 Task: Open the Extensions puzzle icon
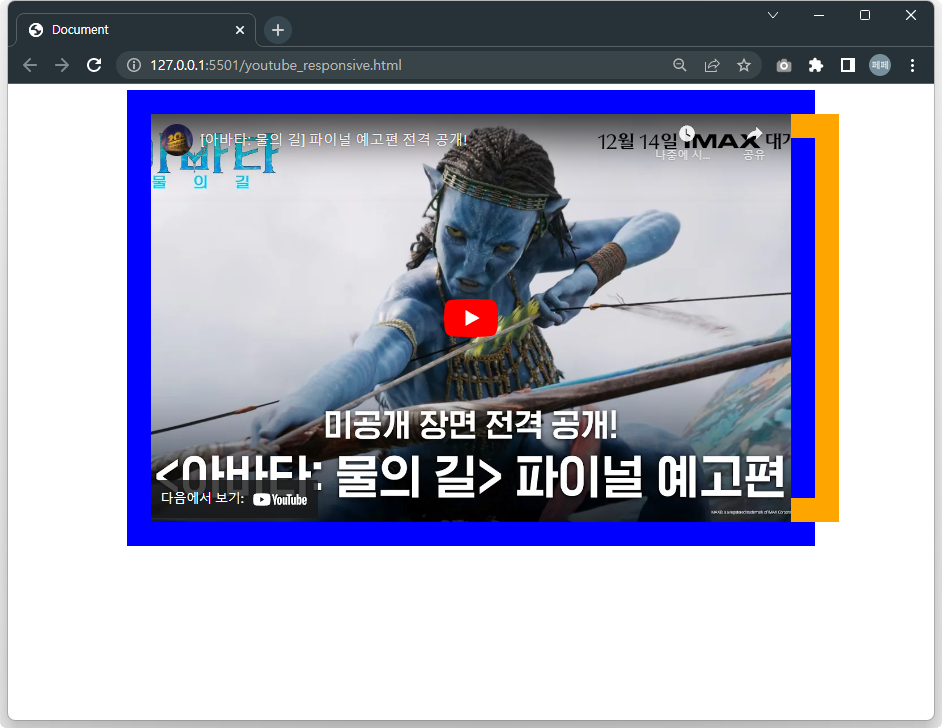[x=815, y=65]
